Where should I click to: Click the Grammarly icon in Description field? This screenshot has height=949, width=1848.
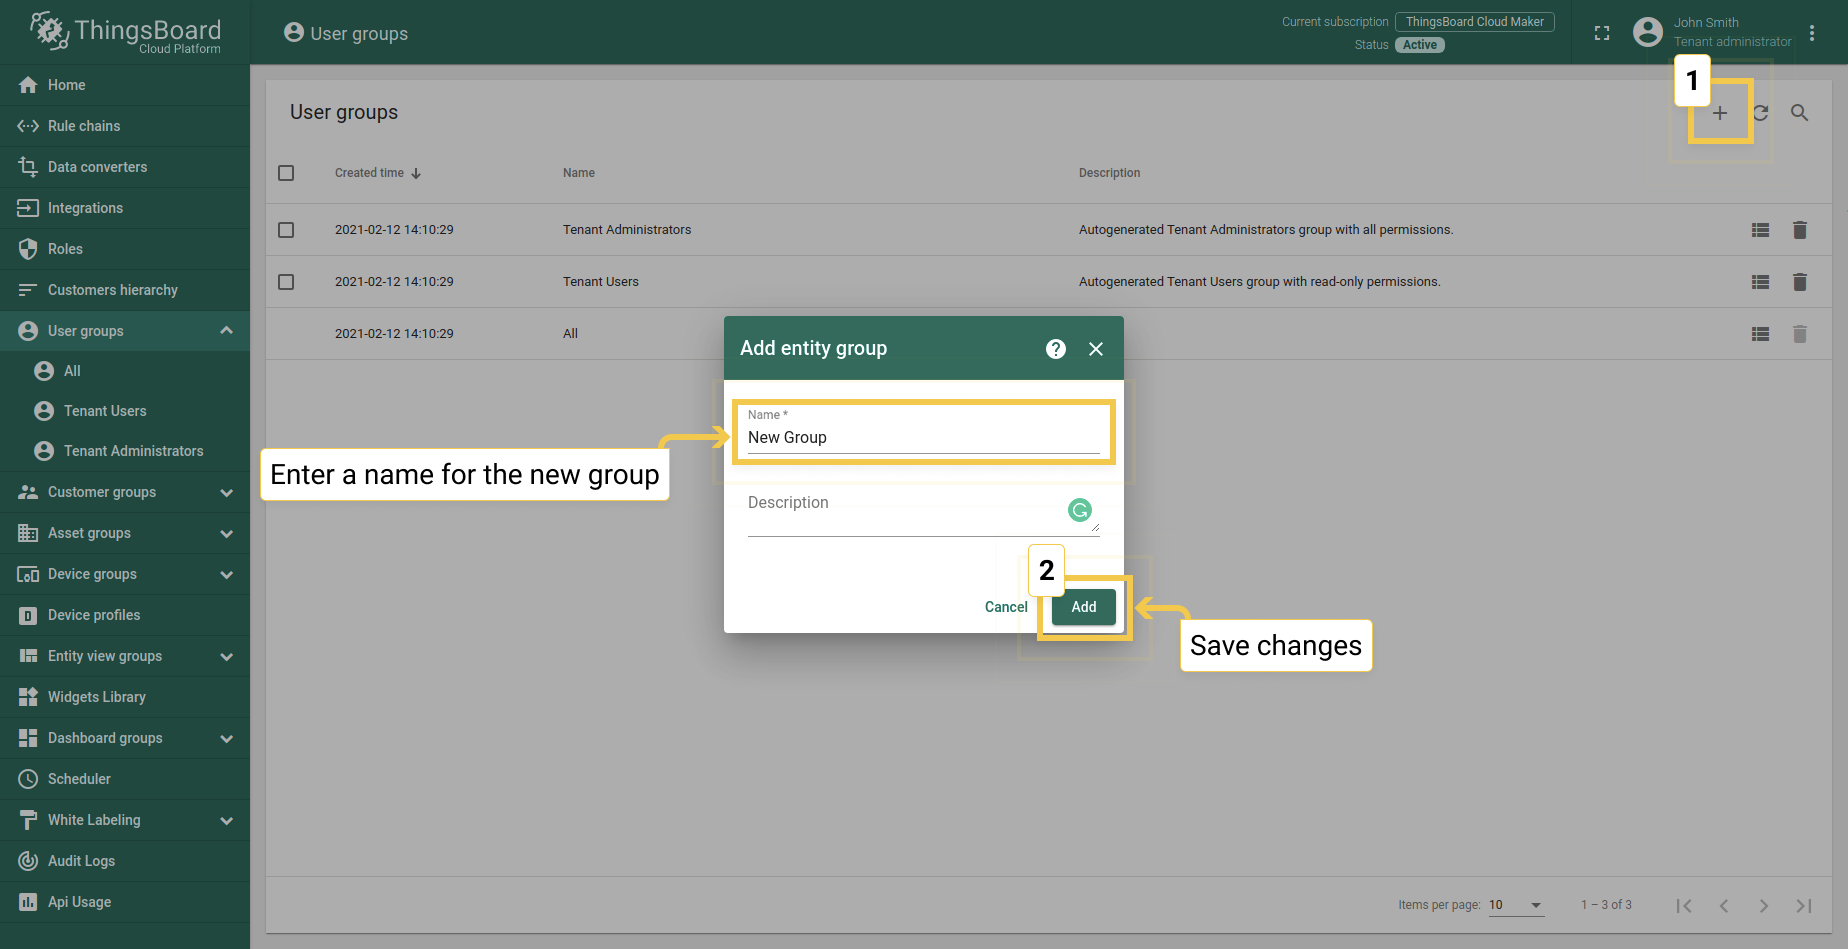1080,510
